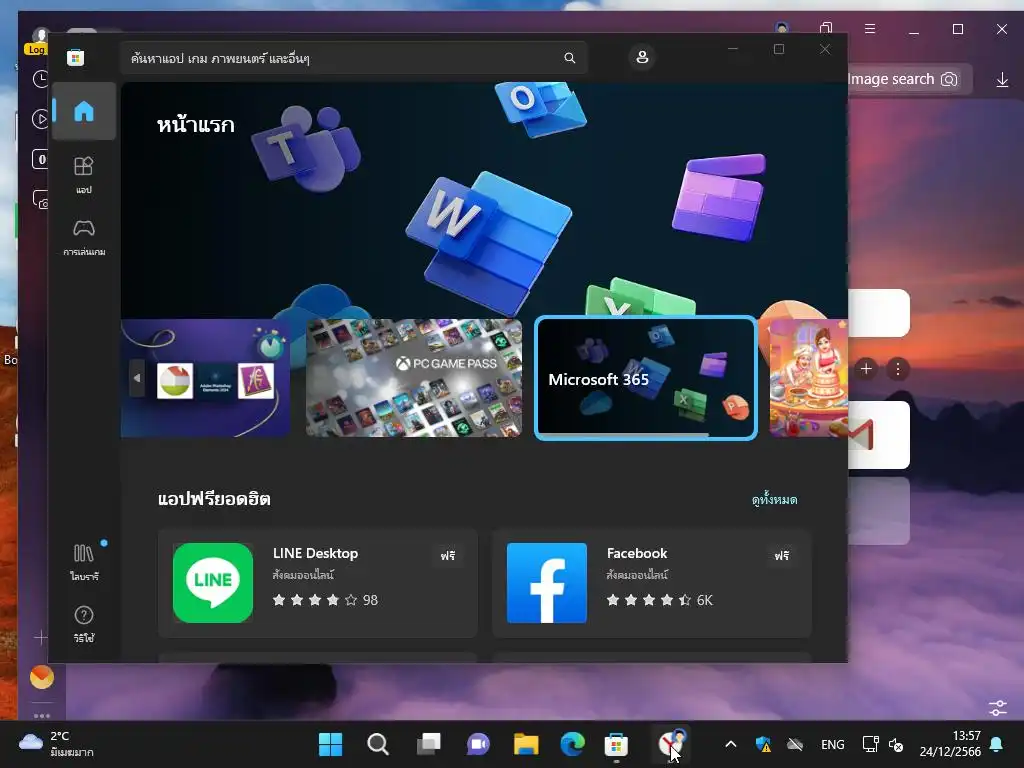This screenshot has width=1024, height=768.
Task: Click the ฟรี label on Facebook
Action: click(x=782, y=556)
